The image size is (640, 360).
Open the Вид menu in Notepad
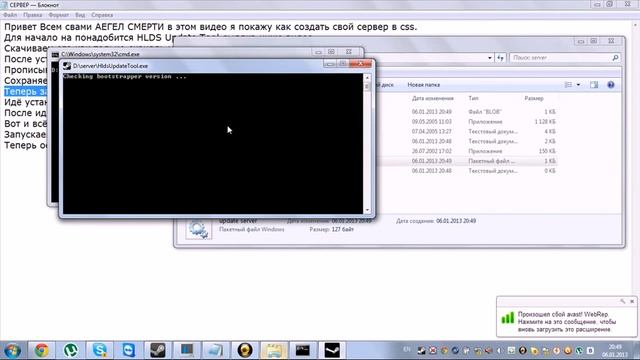(x=80, y=15)
